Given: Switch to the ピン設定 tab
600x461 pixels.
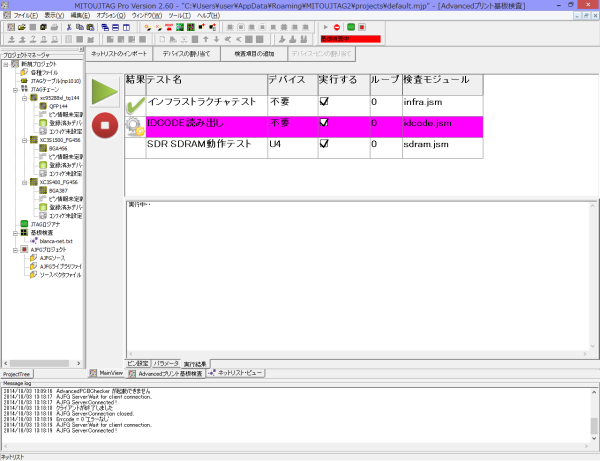Looking at the screenshot, I should (x=138, y=363).
